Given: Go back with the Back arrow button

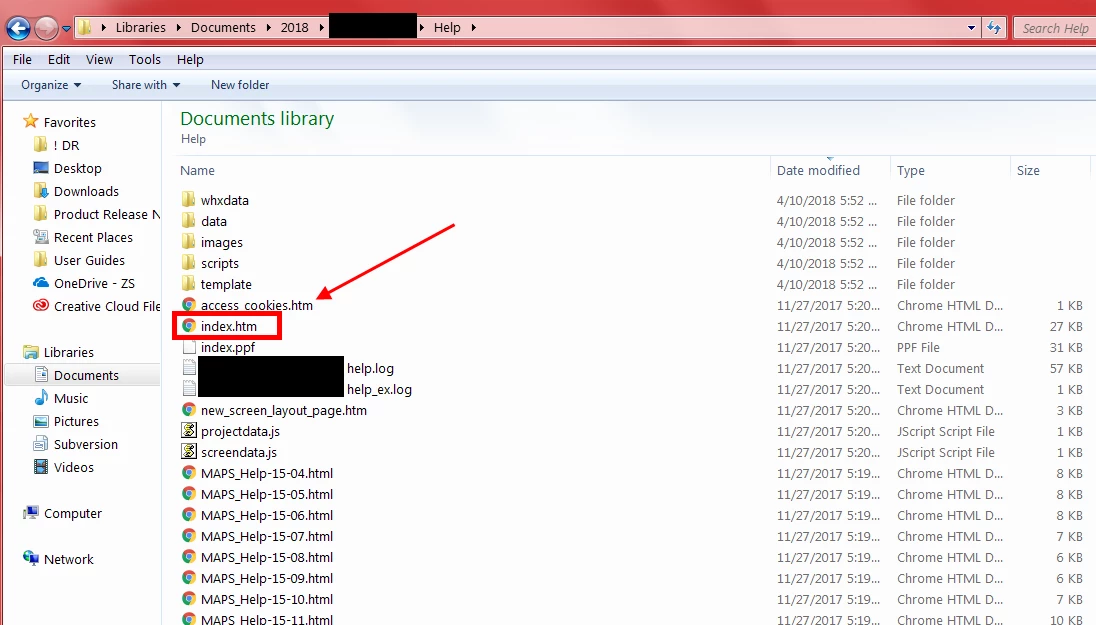Looking at the screenshot, I should coord(18,28).
